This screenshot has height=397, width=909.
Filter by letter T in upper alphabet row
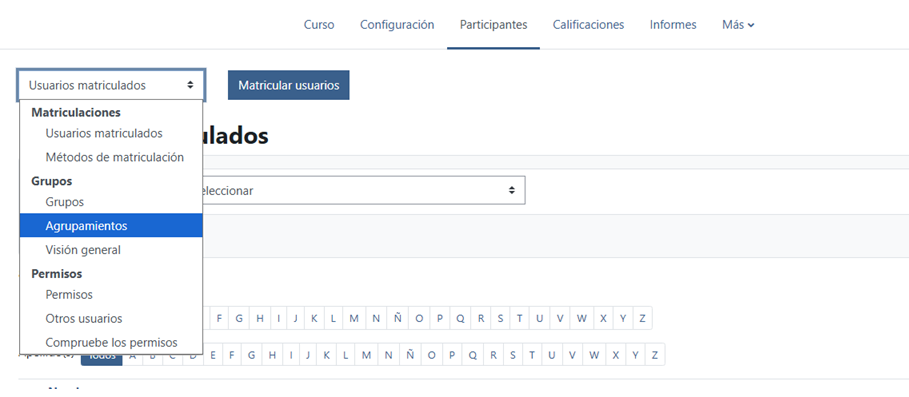pyautogui.click(x=519, y=318)
